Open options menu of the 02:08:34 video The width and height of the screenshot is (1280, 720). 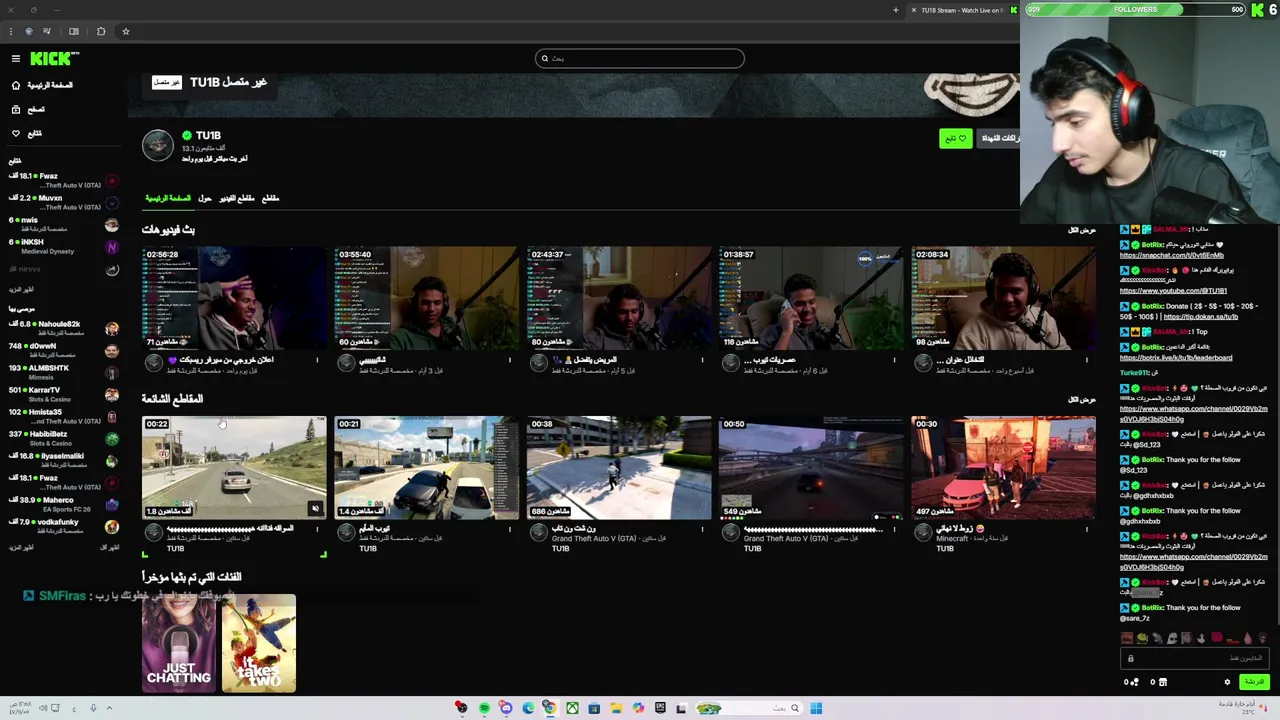[x=1087, y=360]
